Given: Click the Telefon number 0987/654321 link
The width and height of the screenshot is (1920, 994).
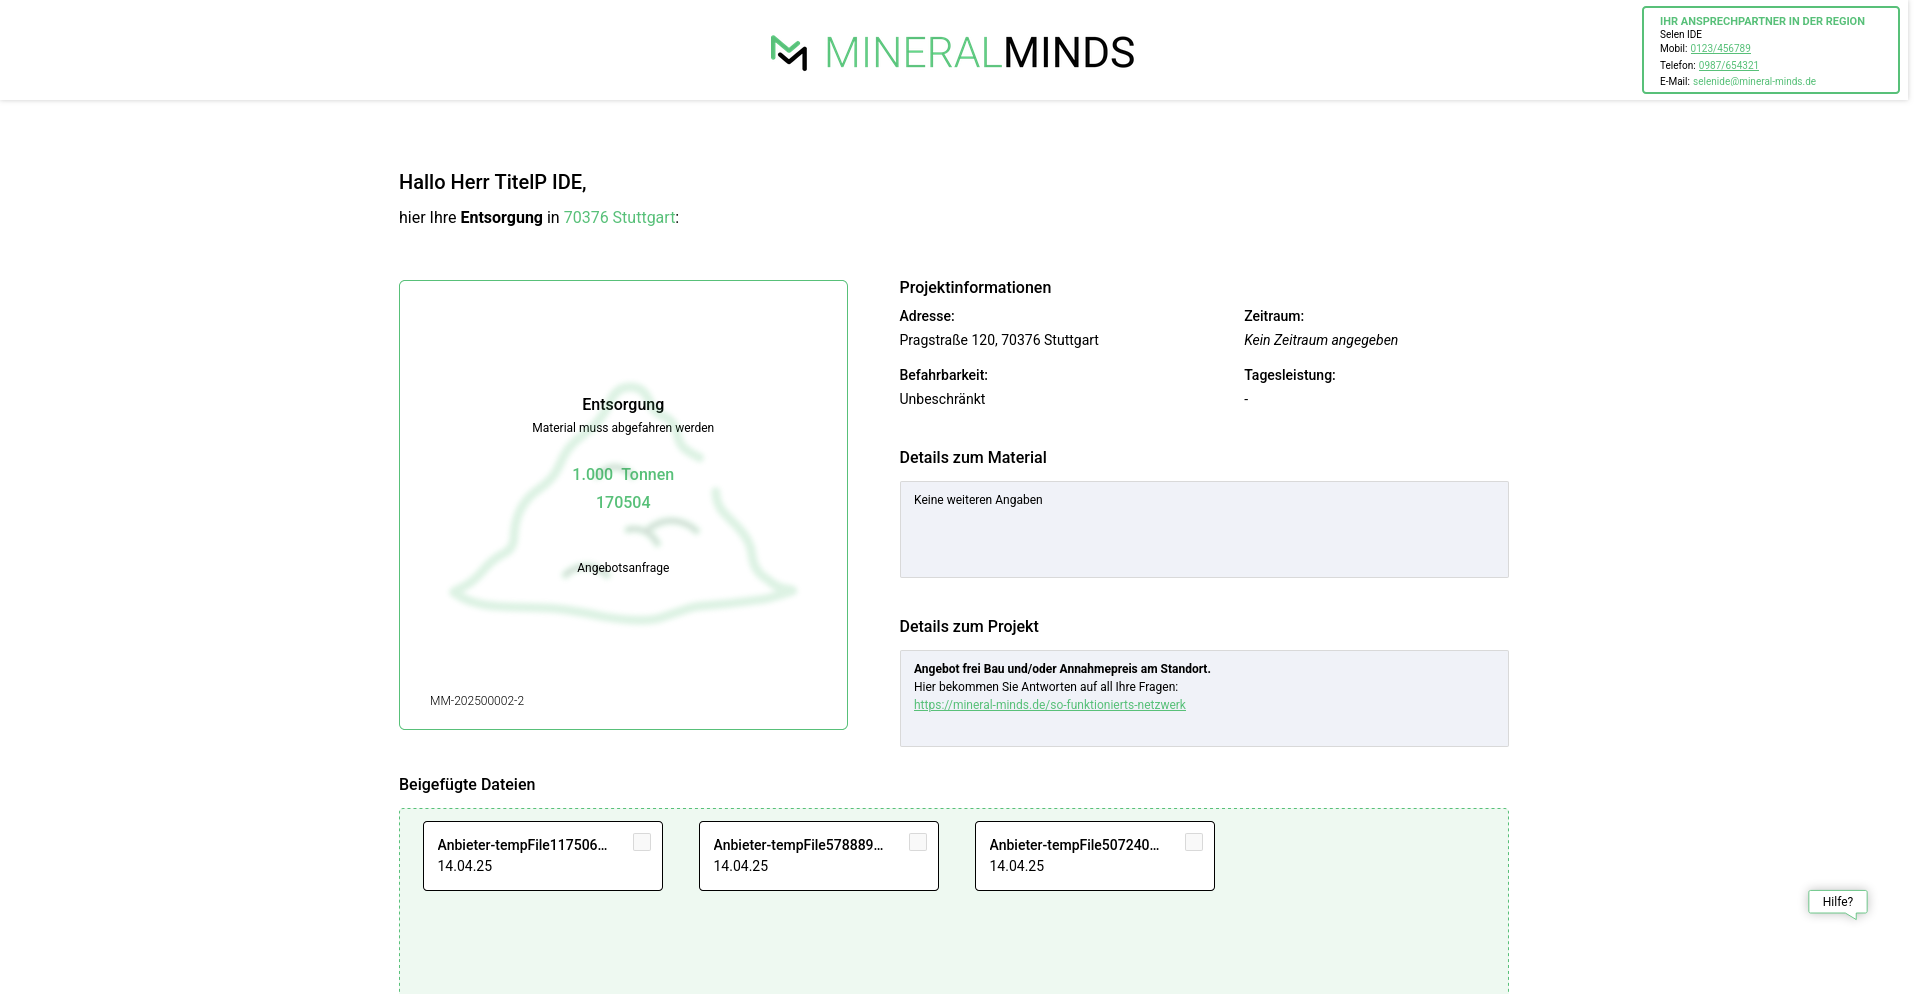Looking at the screenshot, I should click(x=1728, y=66).
